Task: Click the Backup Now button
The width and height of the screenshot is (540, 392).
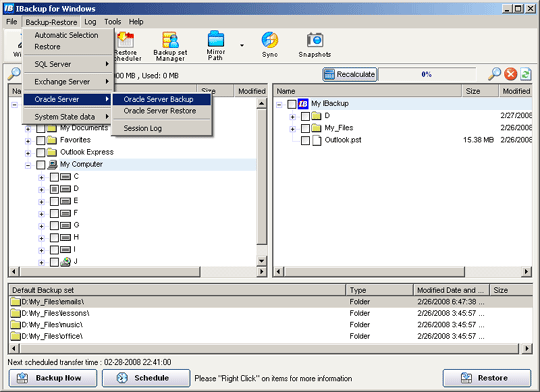Action: pyautogui.click(x=53, y=378)
